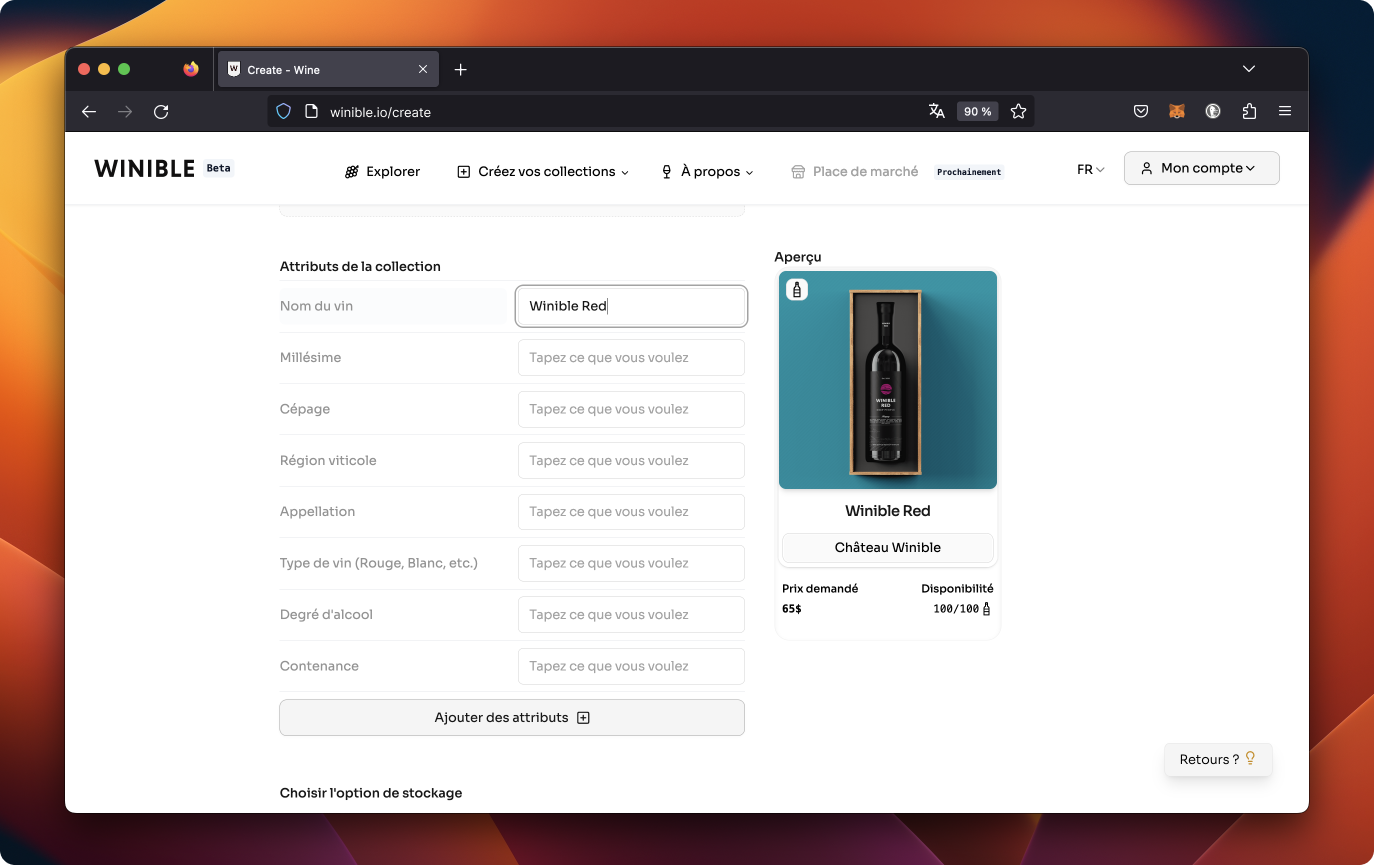Screen dimensions: 1374x865
Task: Click the 100/100 availability value
Action: click(x=956, y=608)
